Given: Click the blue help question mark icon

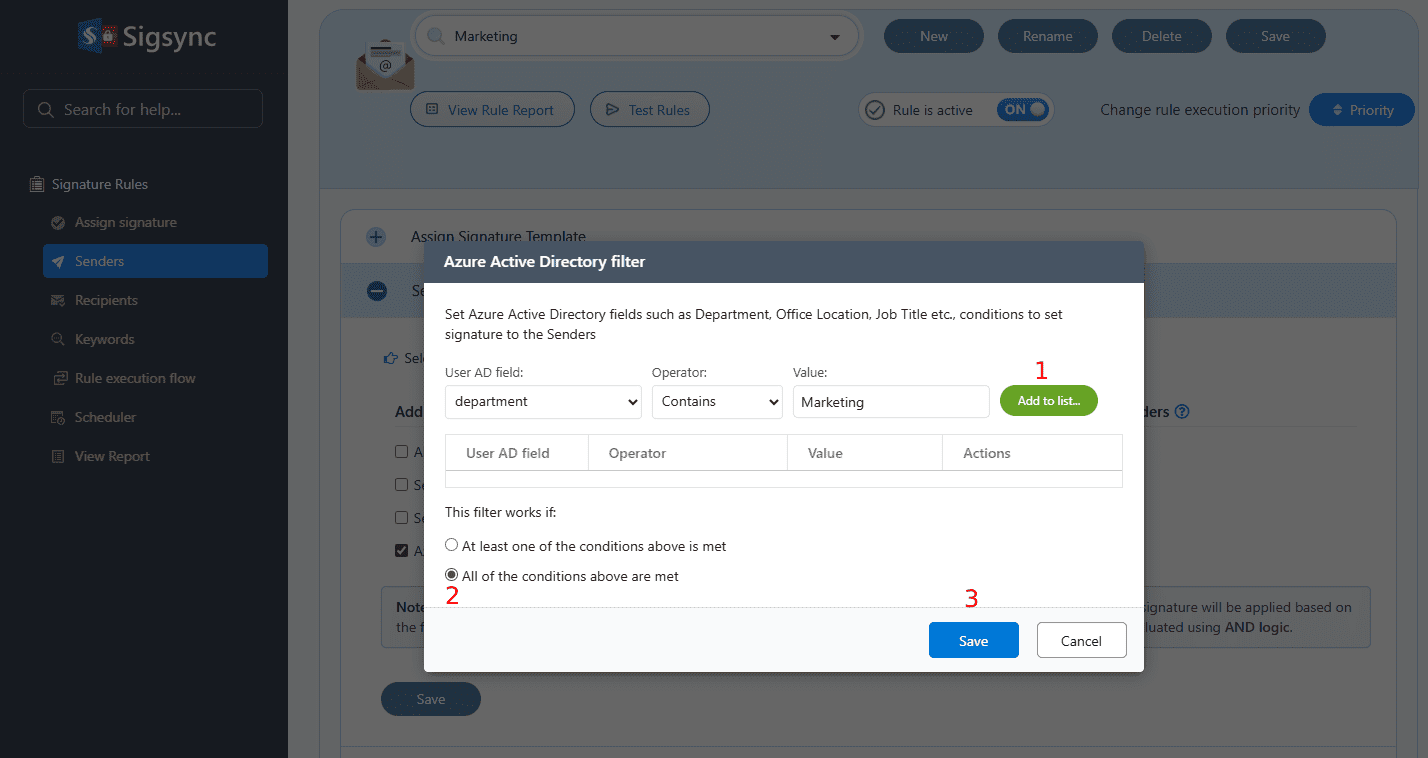Looking at the screenshot, I should click(x=1182, y=412).
